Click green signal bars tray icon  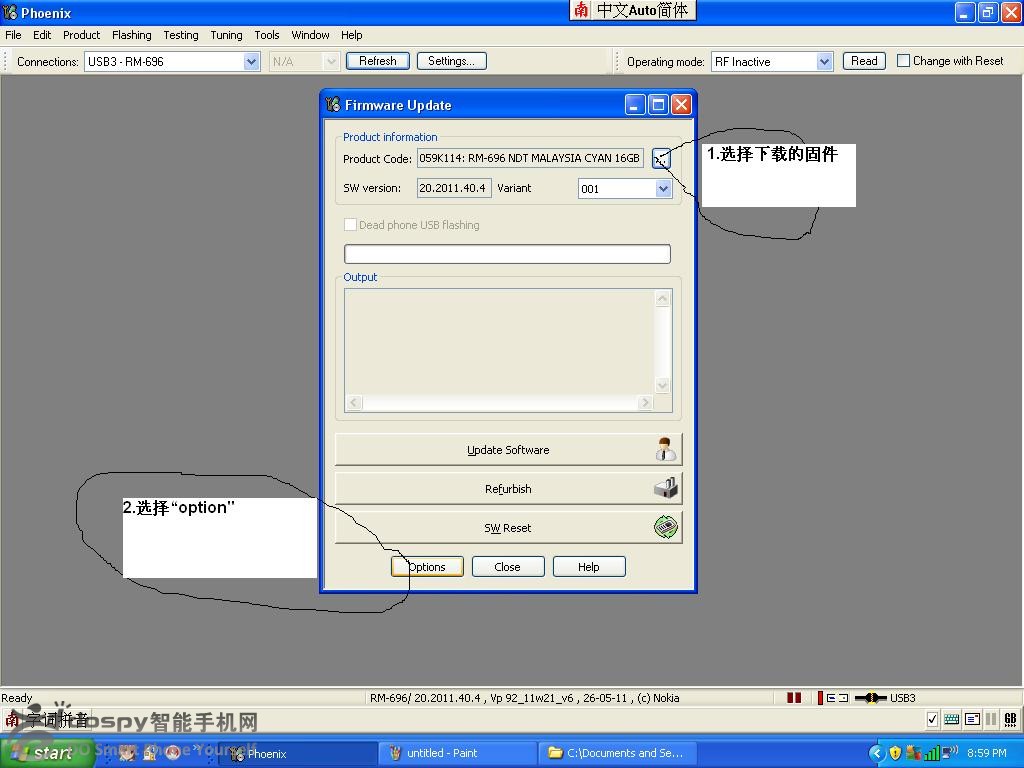tap(933, 754)
